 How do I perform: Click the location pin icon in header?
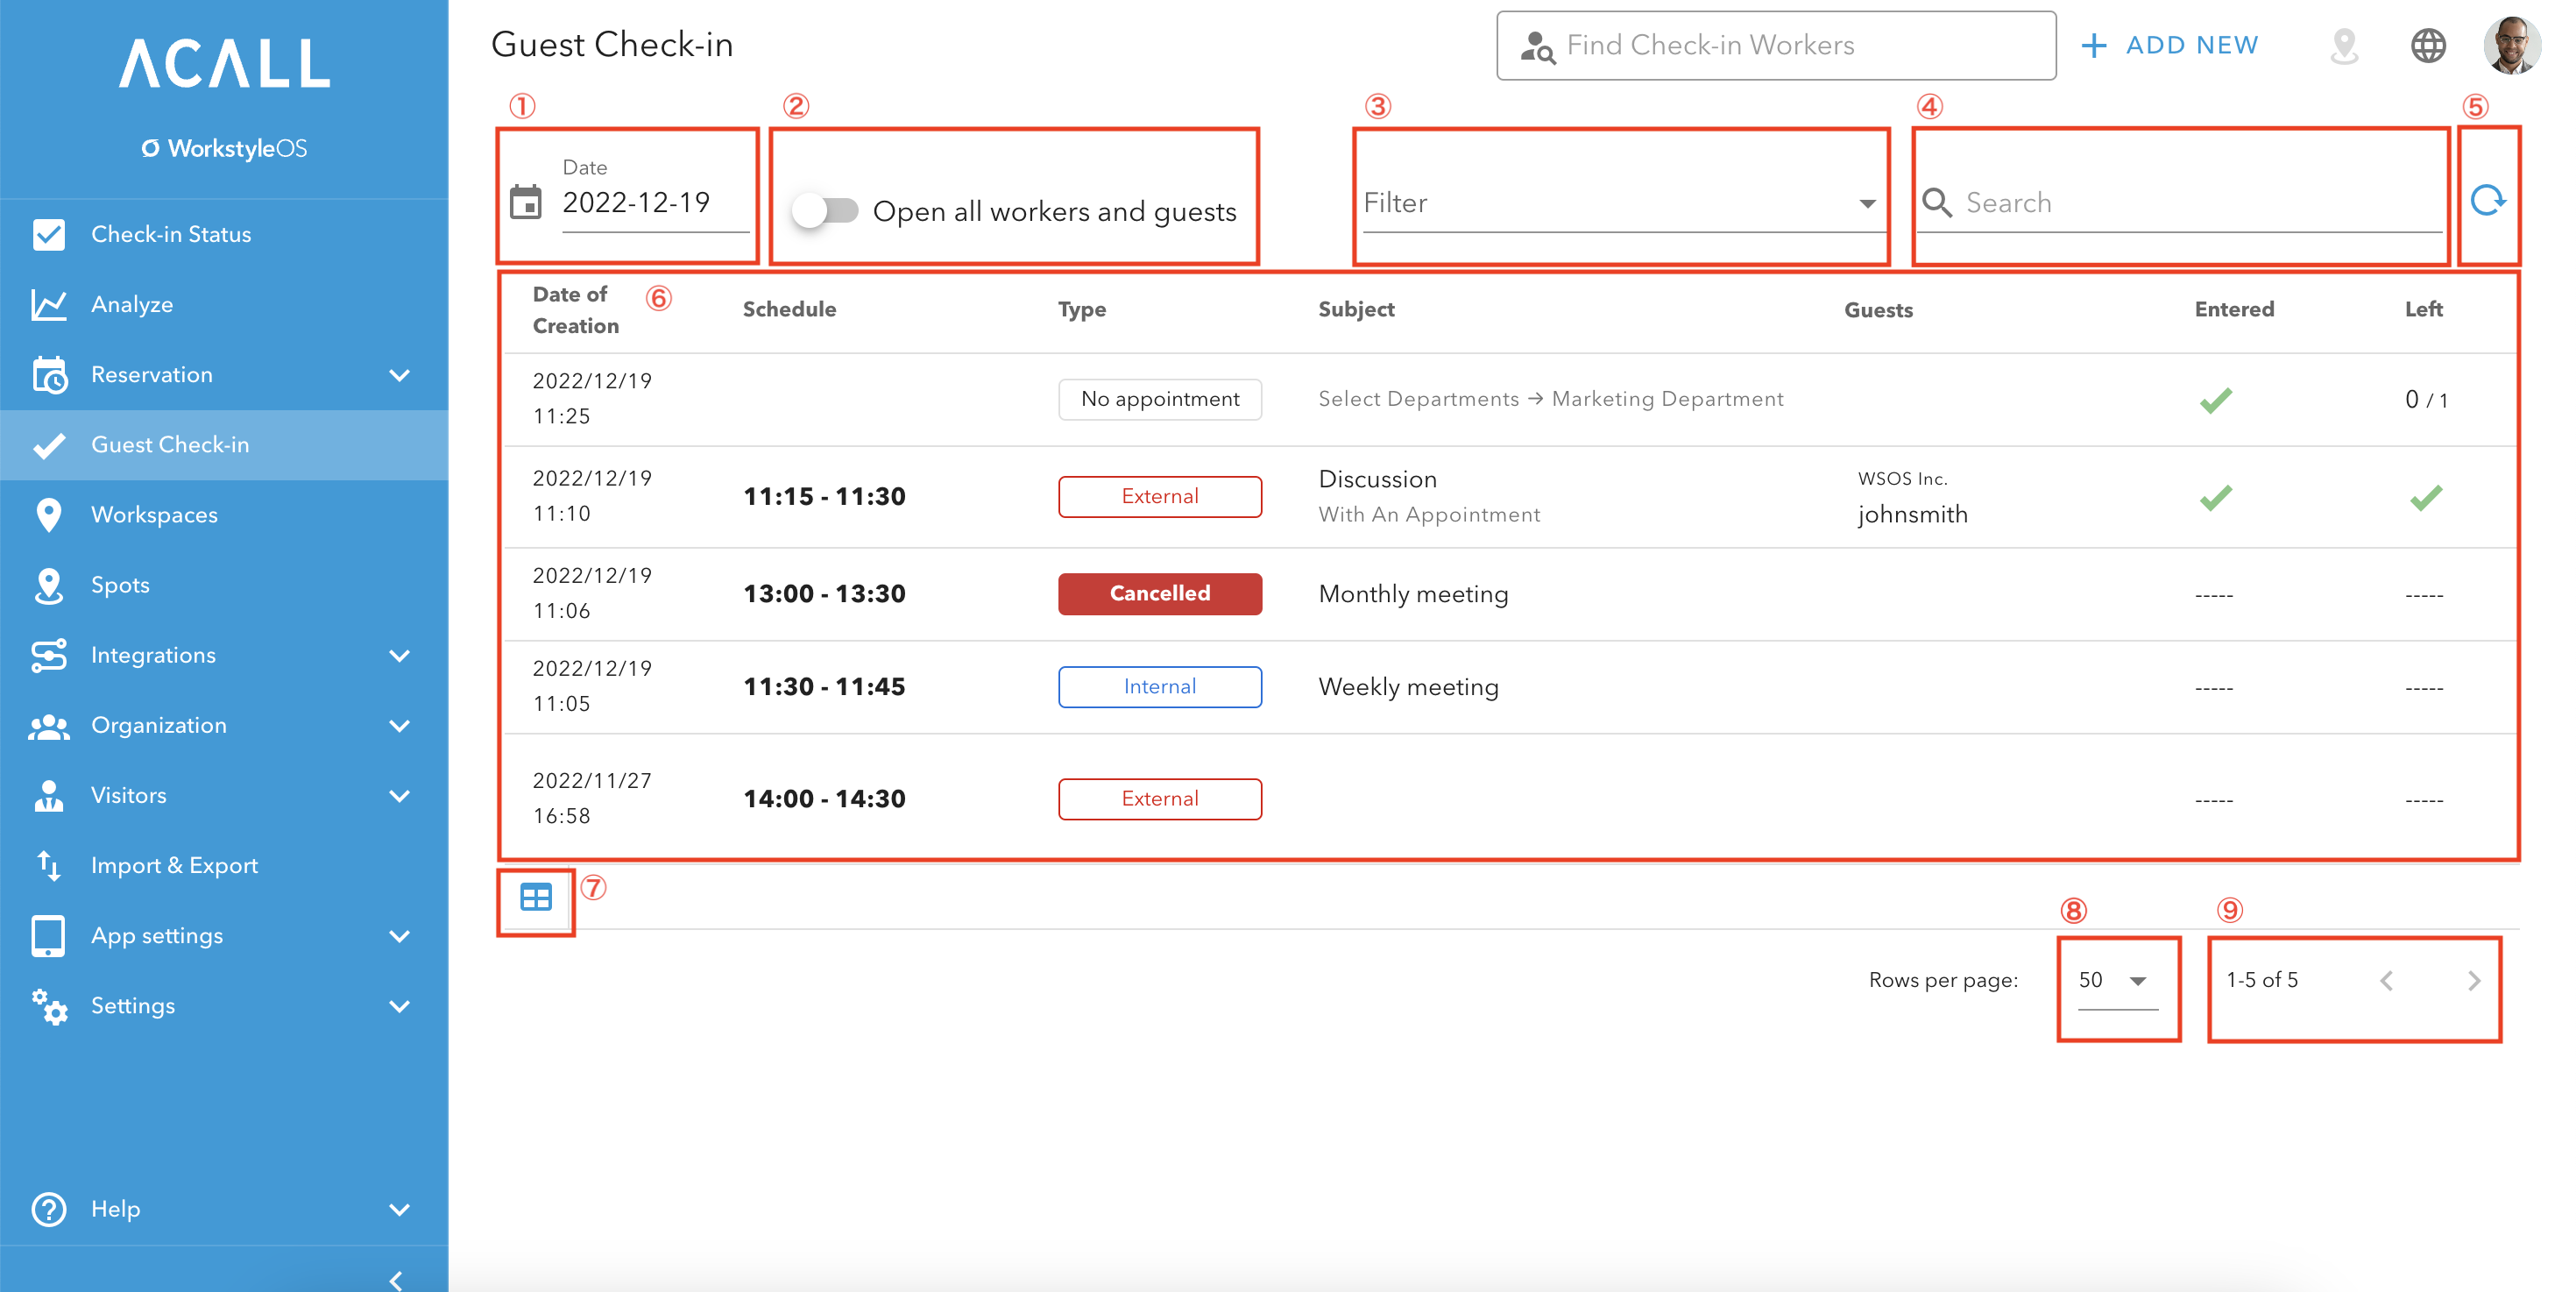(2344, 45)
